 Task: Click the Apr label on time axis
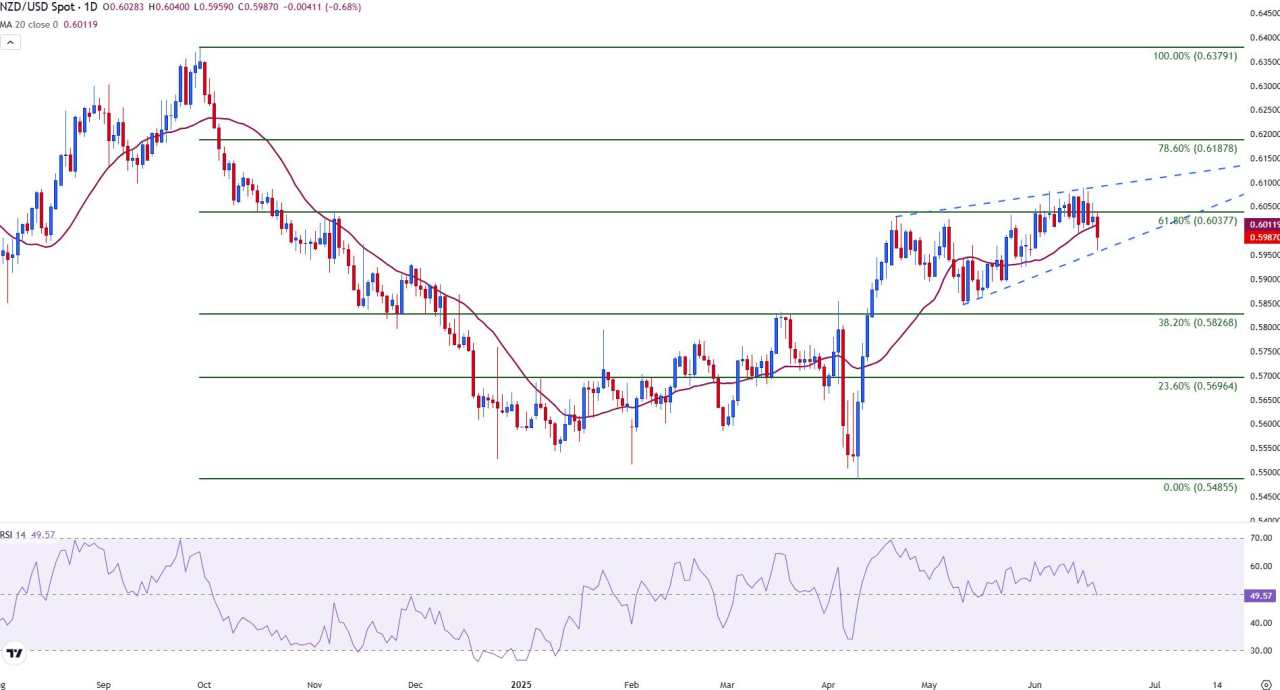[x=828, y=684]
